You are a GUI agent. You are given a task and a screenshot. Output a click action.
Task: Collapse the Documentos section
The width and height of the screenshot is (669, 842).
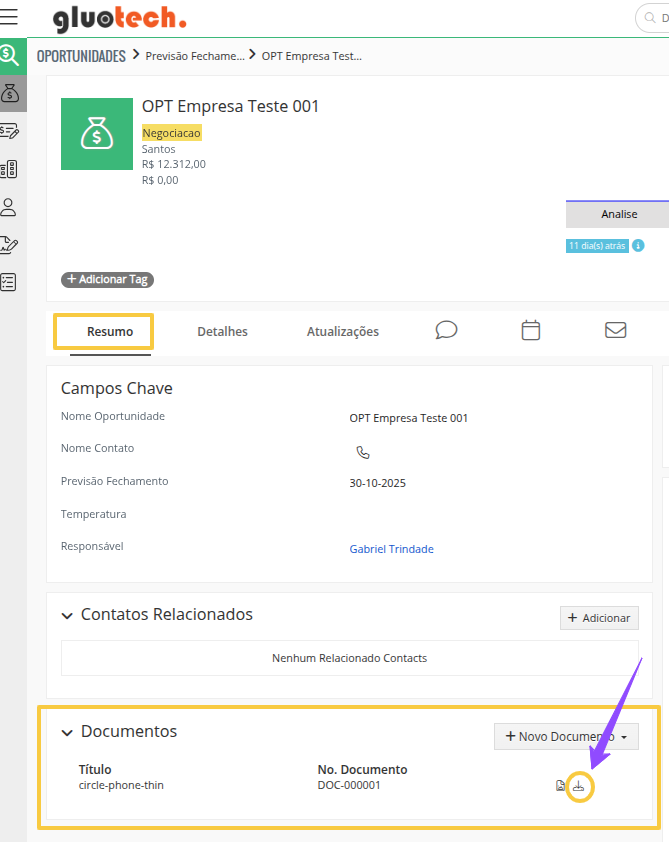68,733
